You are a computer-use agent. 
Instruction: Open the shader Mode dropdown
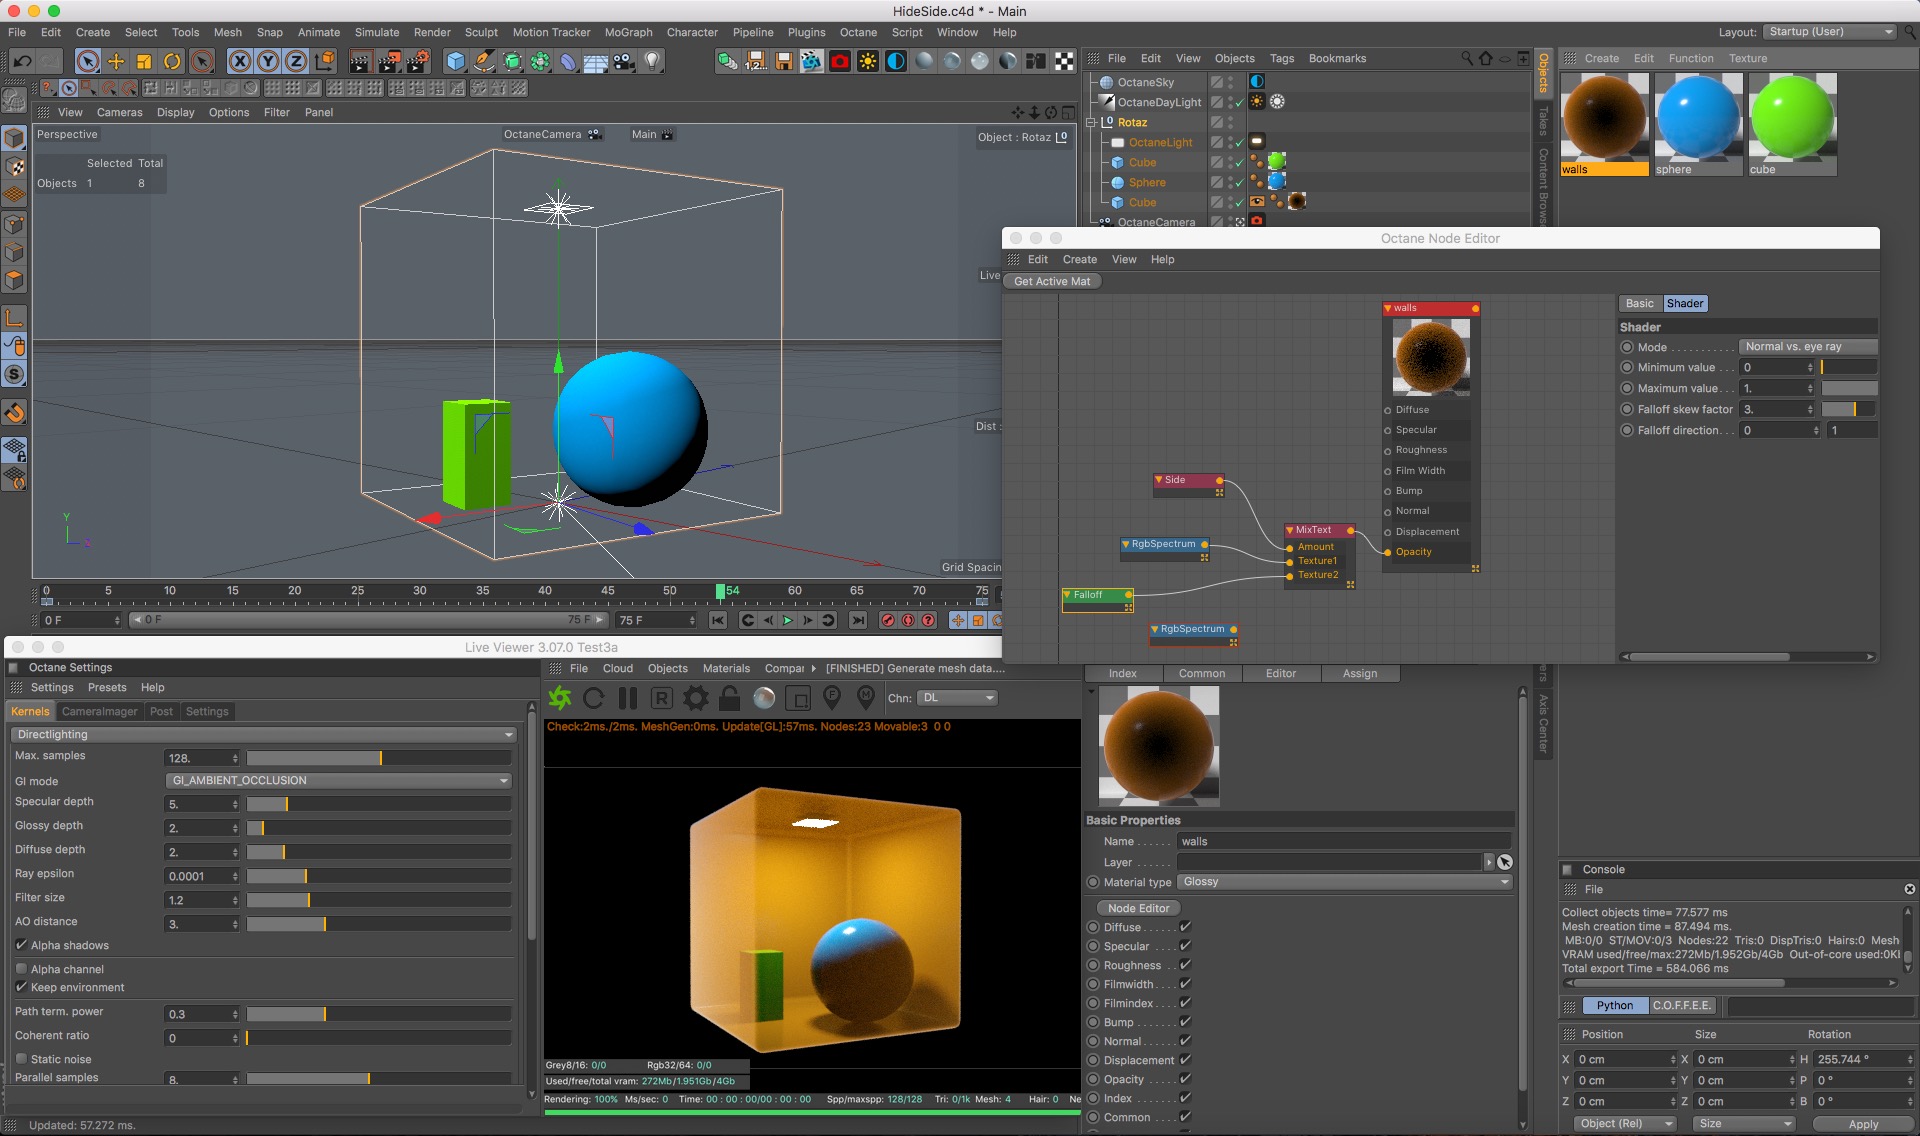pyautogui.click(x=1806, y=347)
